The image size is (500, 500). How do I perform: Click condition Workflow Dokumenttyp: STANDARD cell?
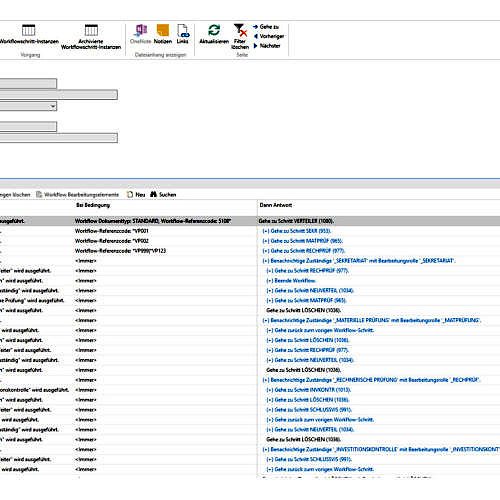153,221
